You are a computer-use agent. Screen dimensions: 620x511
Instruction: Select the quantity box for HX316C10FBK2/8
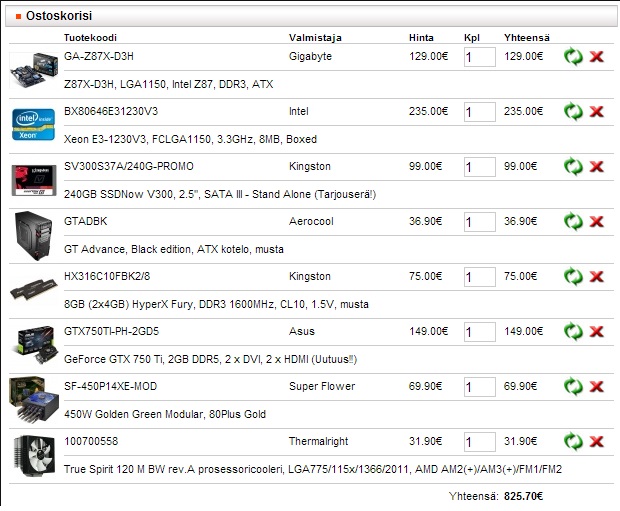pos(480,277)
